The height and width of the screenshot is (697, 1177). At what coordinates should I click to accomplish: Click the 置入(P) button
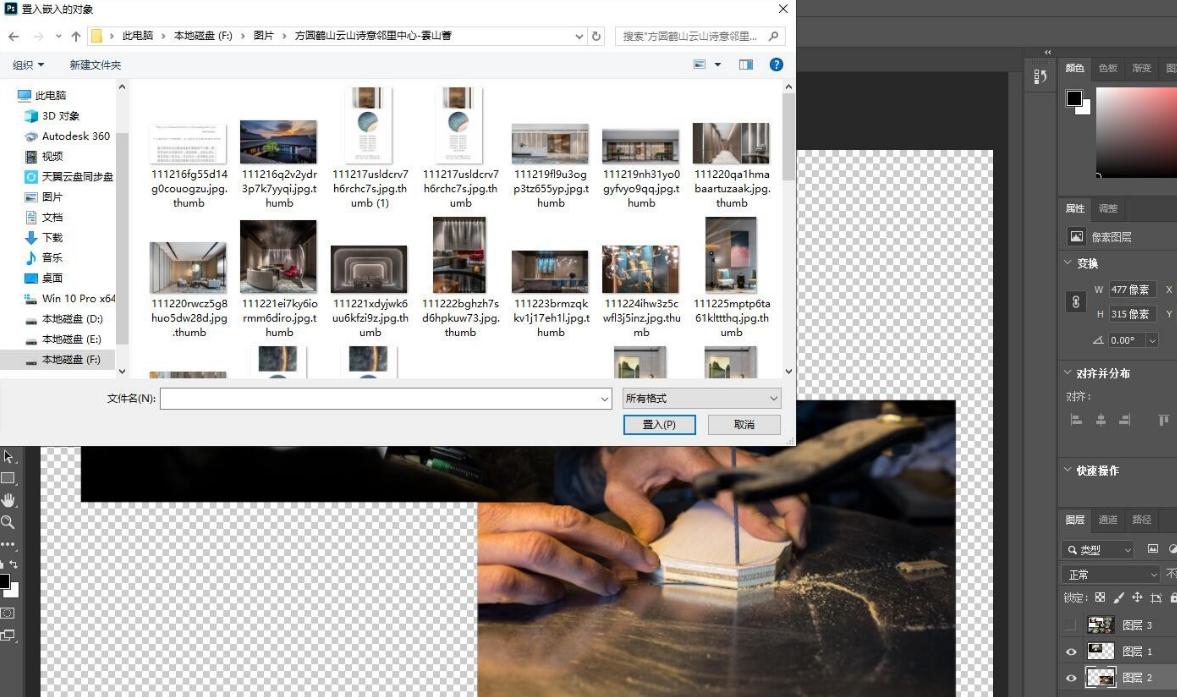tap(660, 424)
